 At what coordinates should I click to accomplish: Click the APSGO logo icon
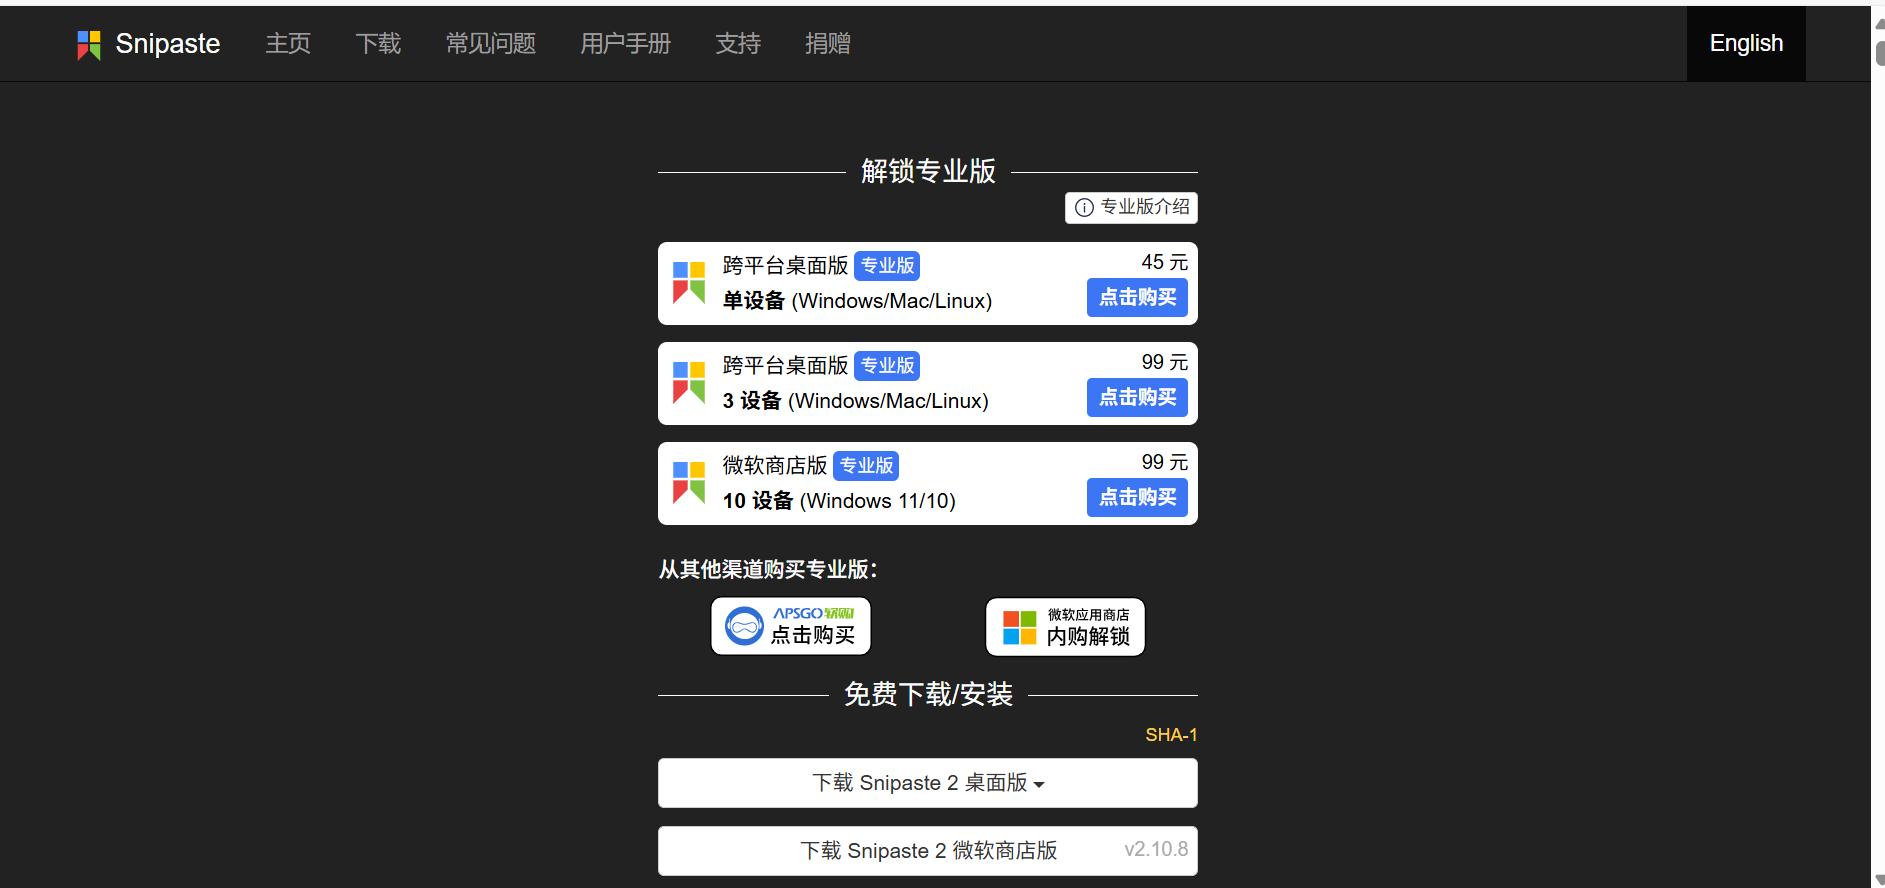pos(744,627)
